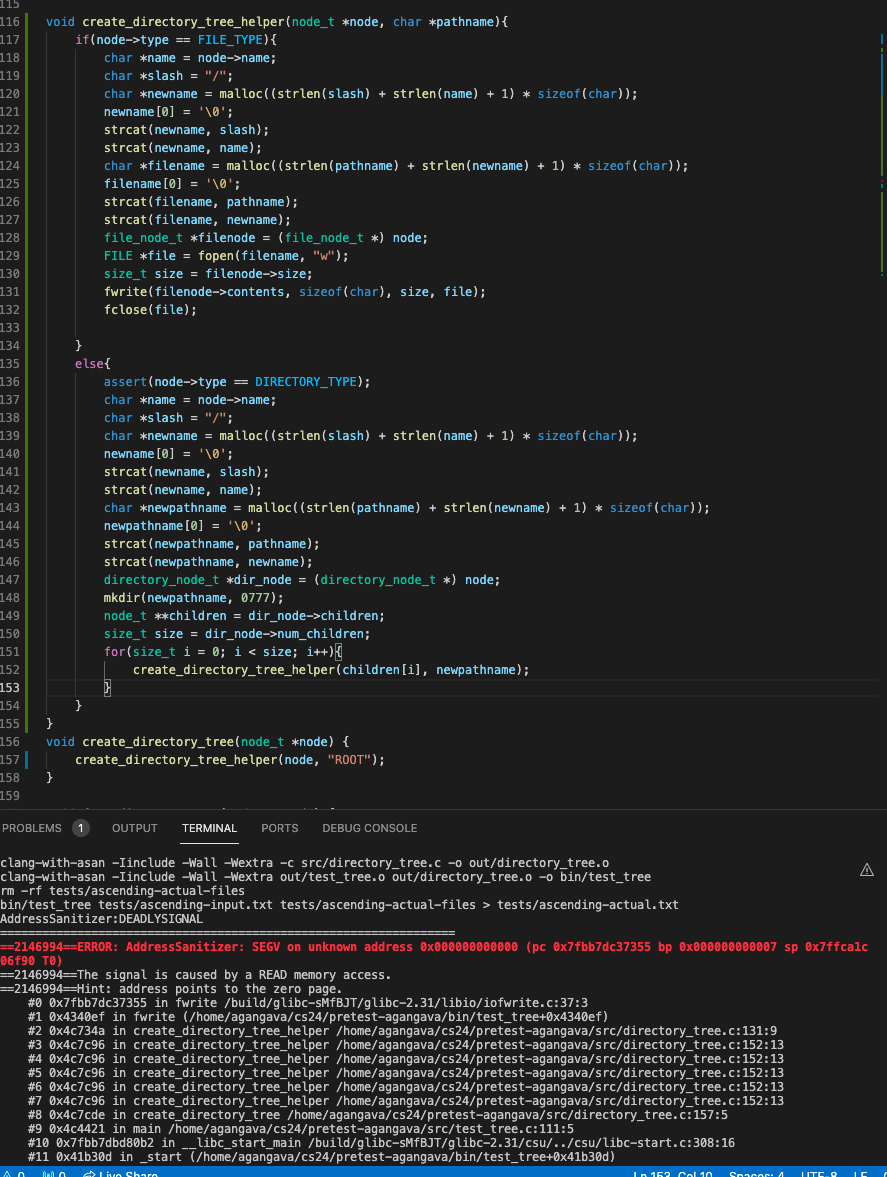887x1177 pixels.
Task: Click the editor's vertical scrollbar overview ruler
Action: click(881, 300)
